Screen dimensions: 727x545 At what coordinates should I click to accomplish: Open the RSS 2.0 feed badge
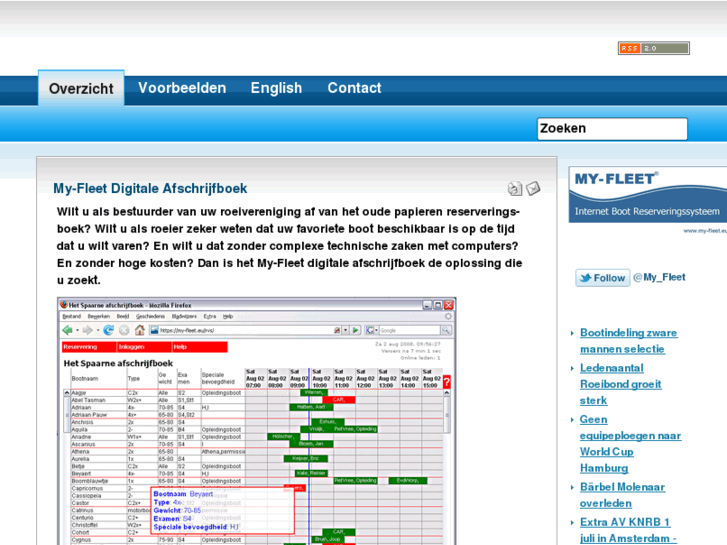(653, 48)
